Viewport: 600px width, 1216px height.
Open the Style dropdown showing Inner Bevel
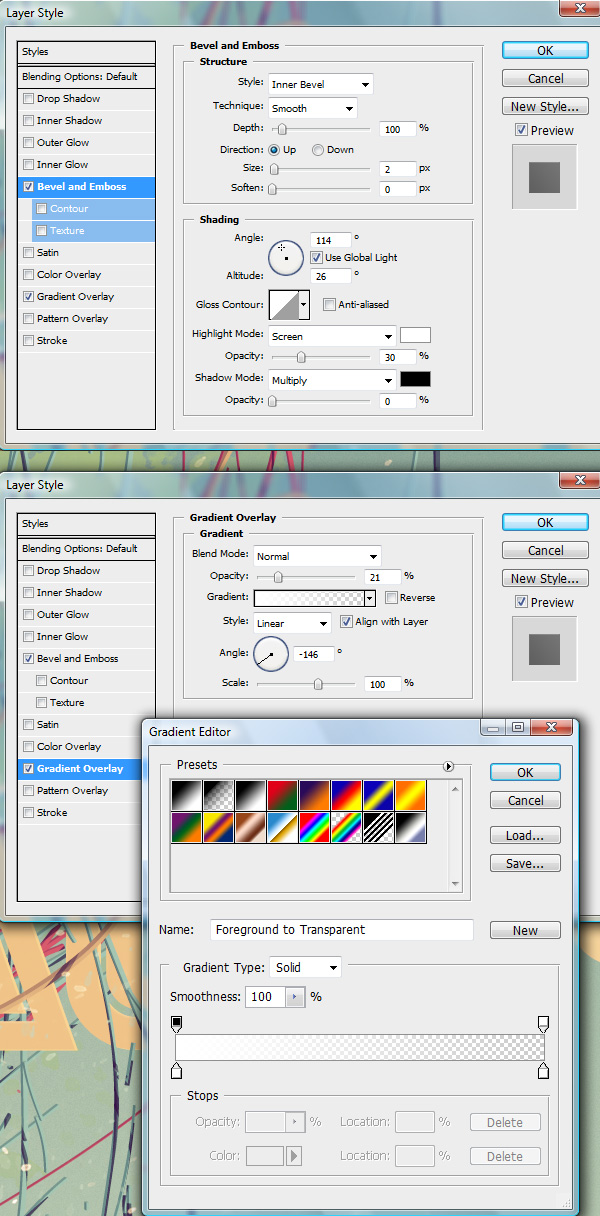pos(320,84)
